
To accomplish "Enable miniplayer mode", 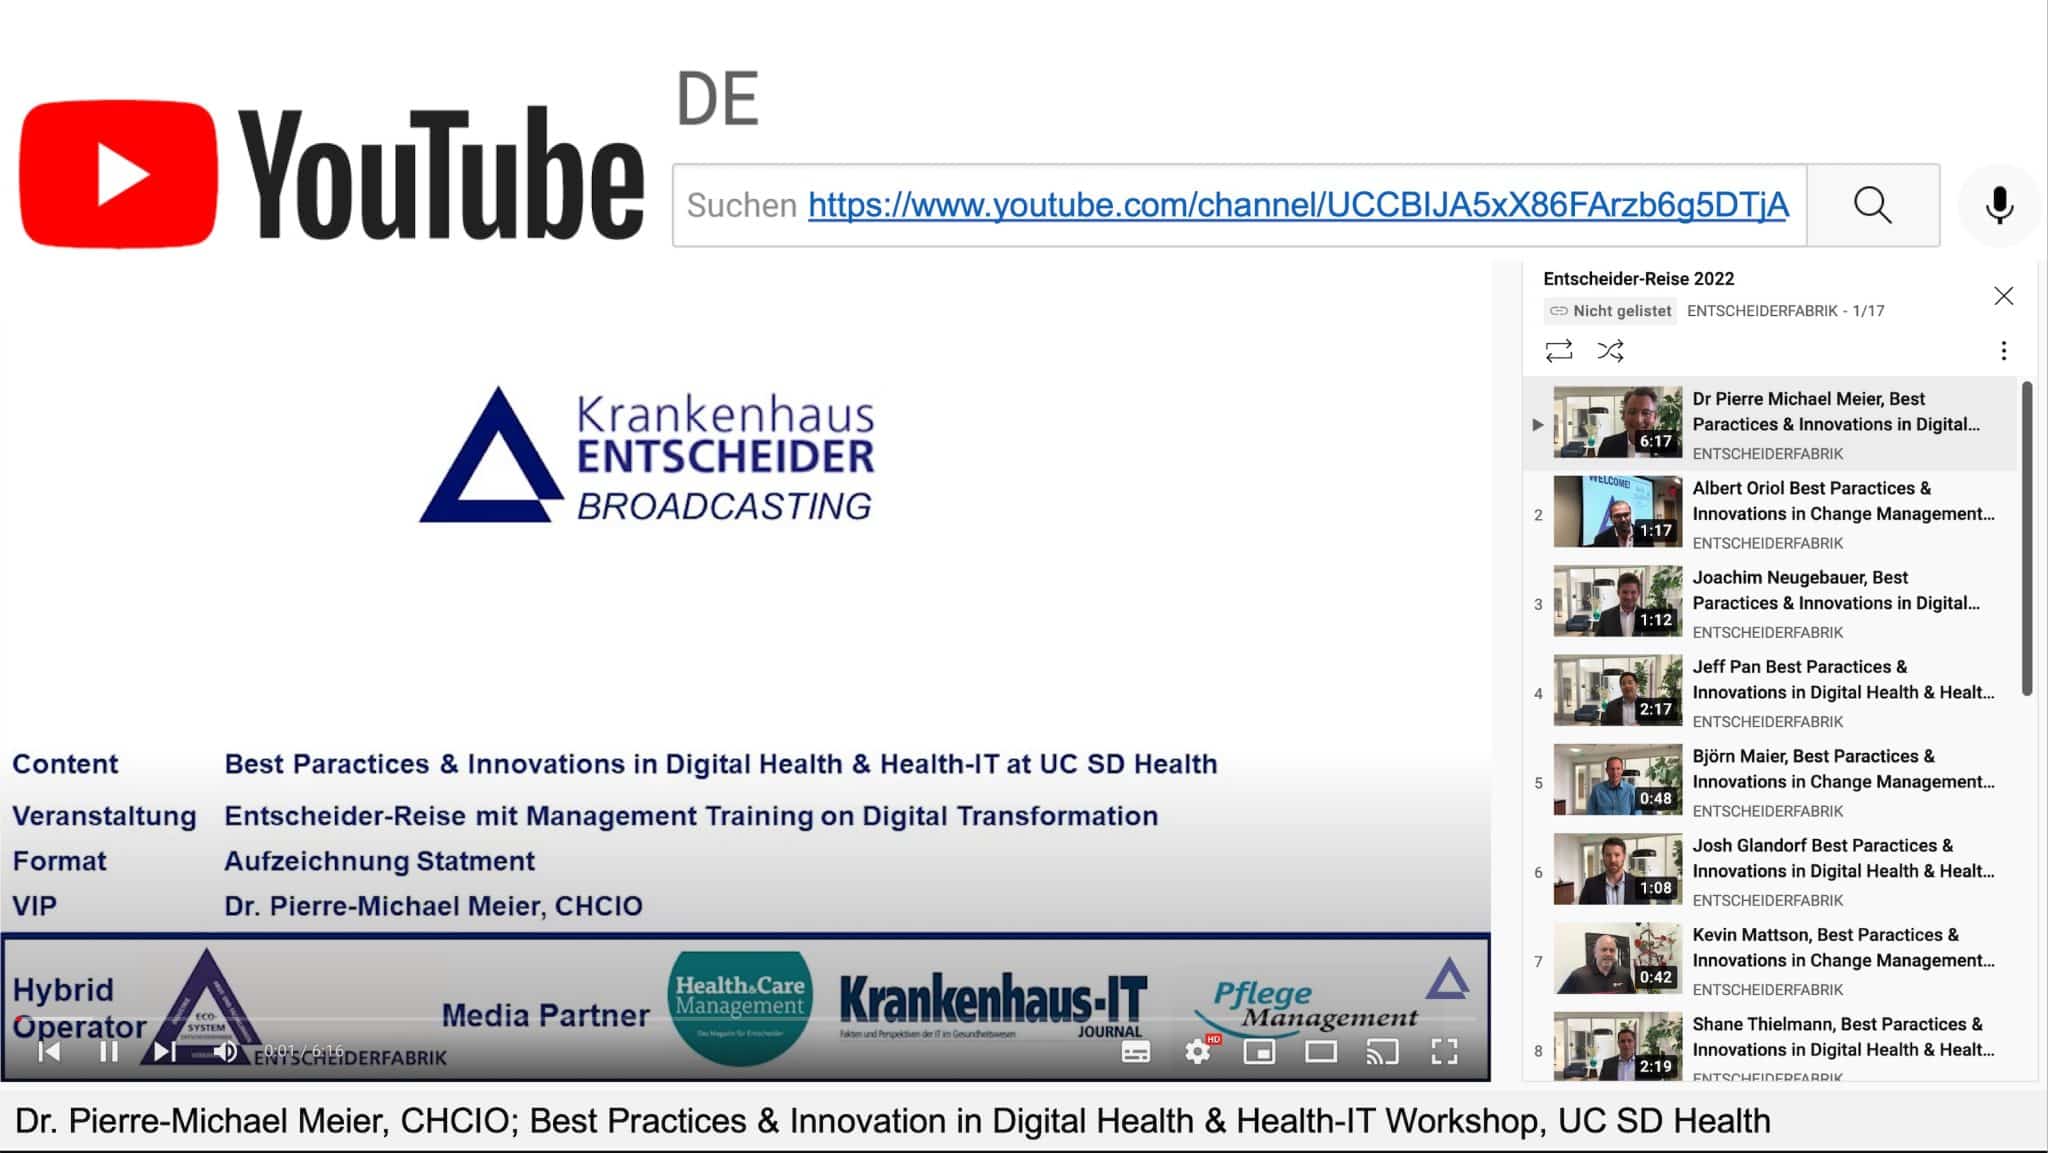I will point(1259,1051).
